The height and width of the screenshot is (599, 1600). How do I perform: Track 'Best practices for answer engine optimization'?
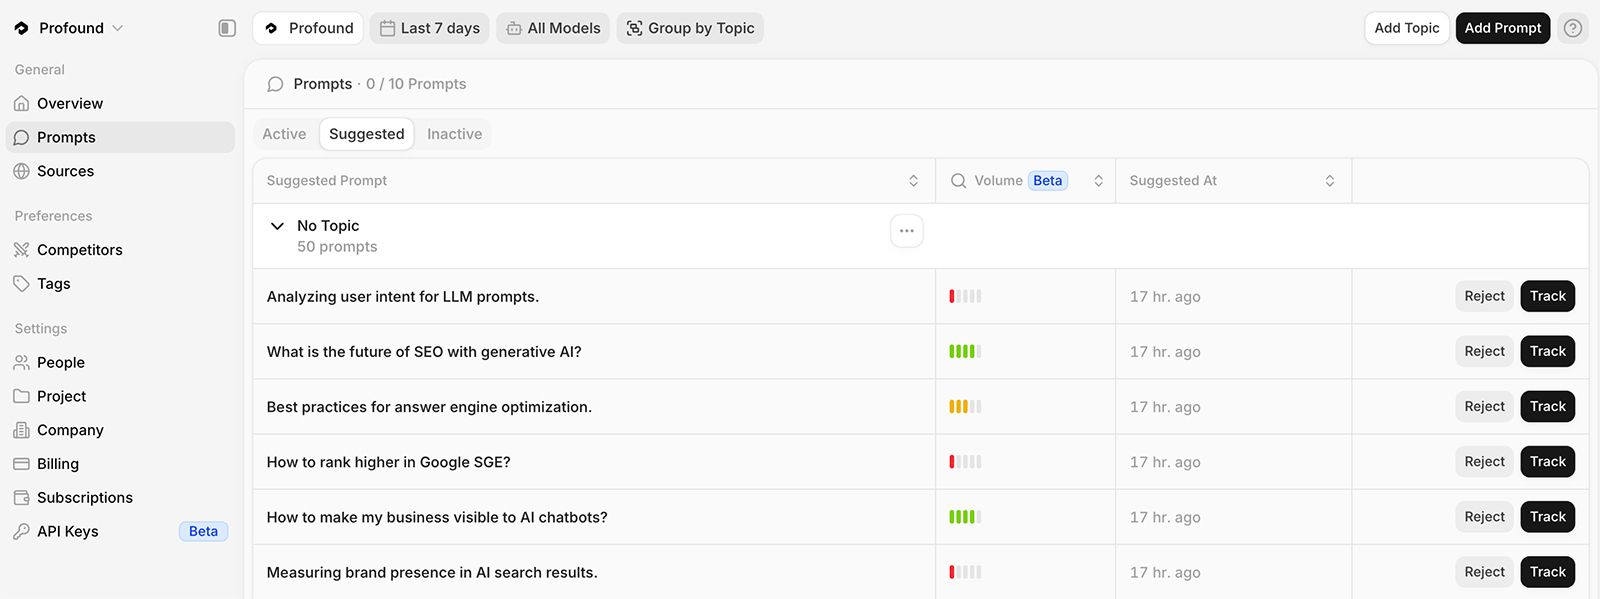coord(1547,406)
